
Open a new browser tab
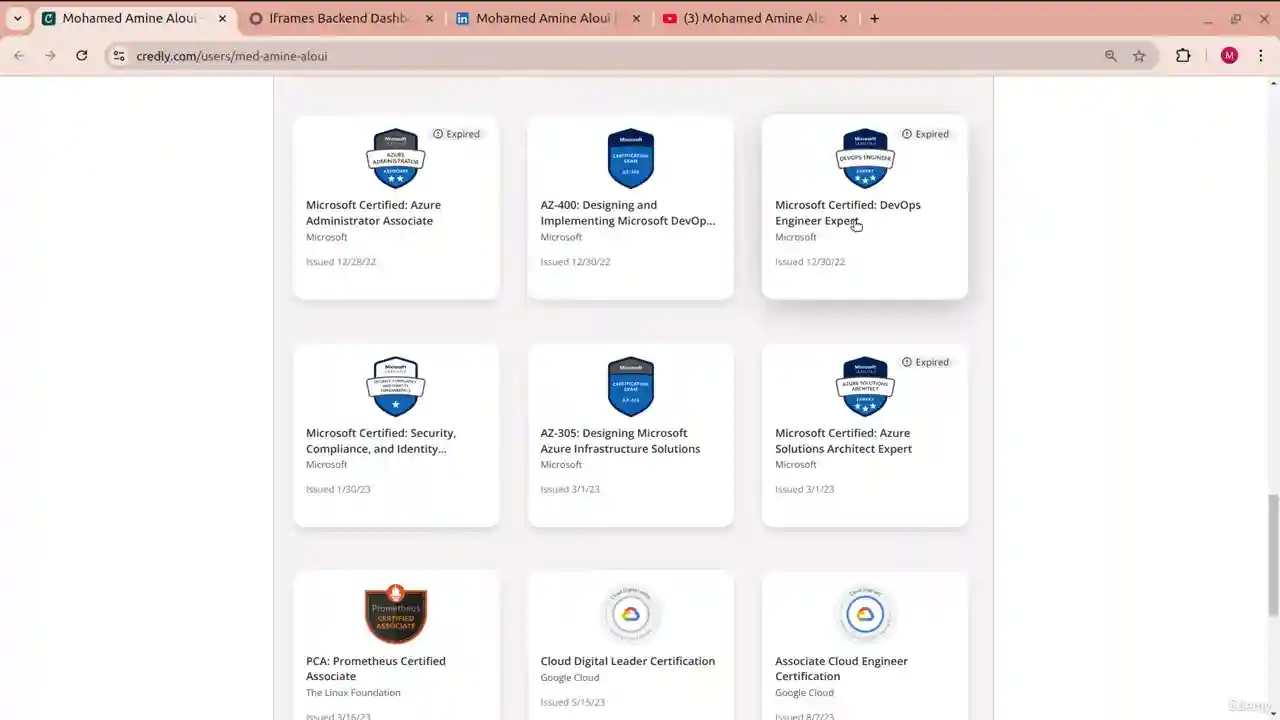click(x=874, y=18)
